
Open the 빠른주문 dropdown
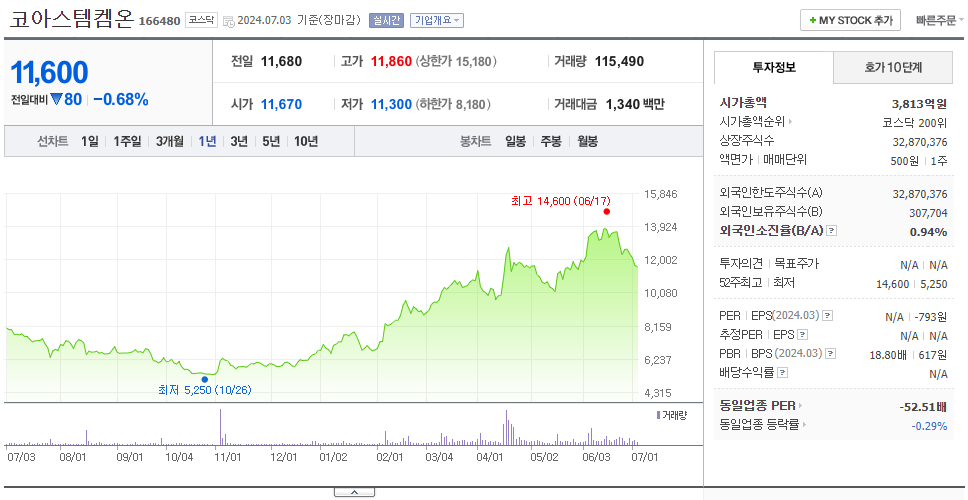click(x=940, y=20)
